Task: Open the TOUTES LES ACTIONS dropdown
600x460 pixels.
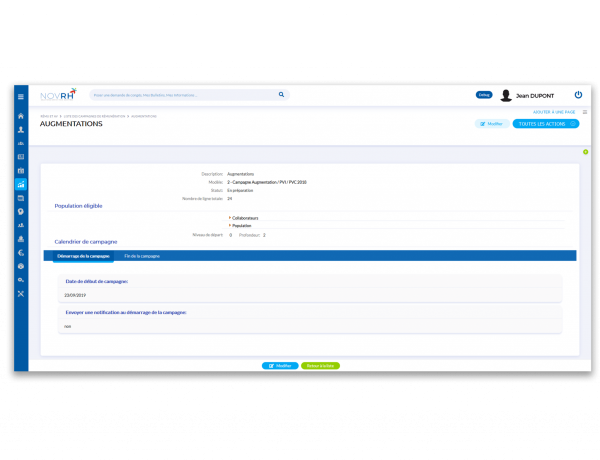Action: (x=545, y=124)
